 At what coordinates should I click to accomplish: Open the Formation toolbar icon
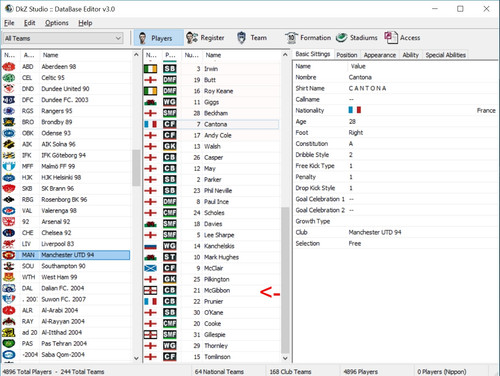291,38
